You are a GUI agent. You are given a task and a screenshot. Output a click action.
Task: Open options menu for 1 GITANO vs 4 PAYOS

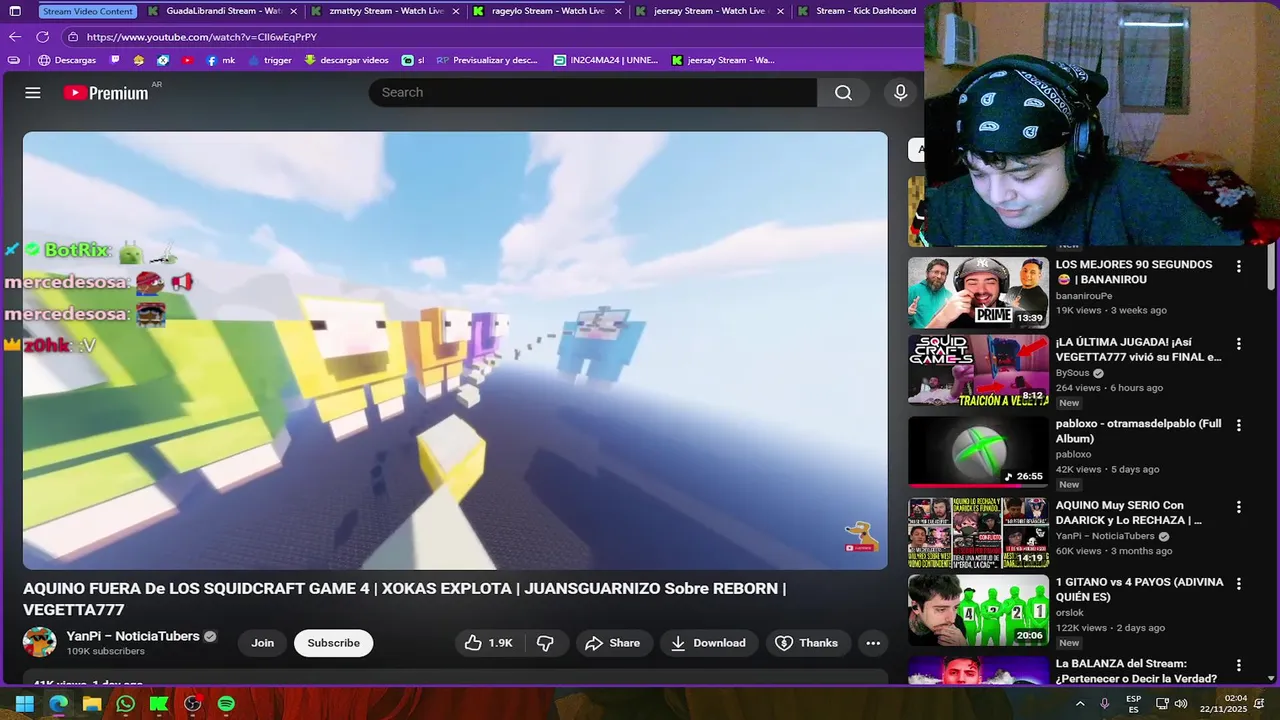[1238, 583]
